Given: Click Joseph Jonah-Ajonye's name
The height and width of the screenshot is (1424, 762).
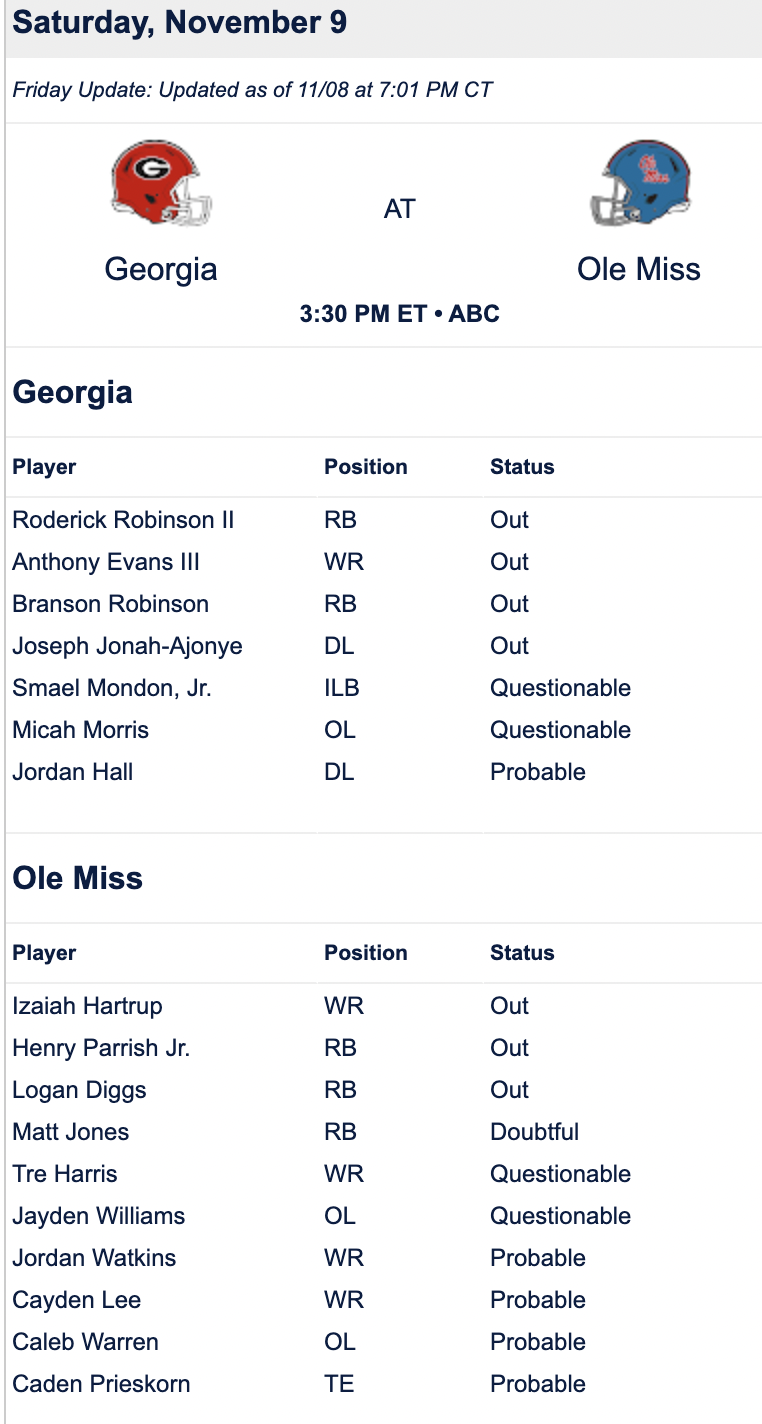Looking at the screenshot, I should [127, 646].
